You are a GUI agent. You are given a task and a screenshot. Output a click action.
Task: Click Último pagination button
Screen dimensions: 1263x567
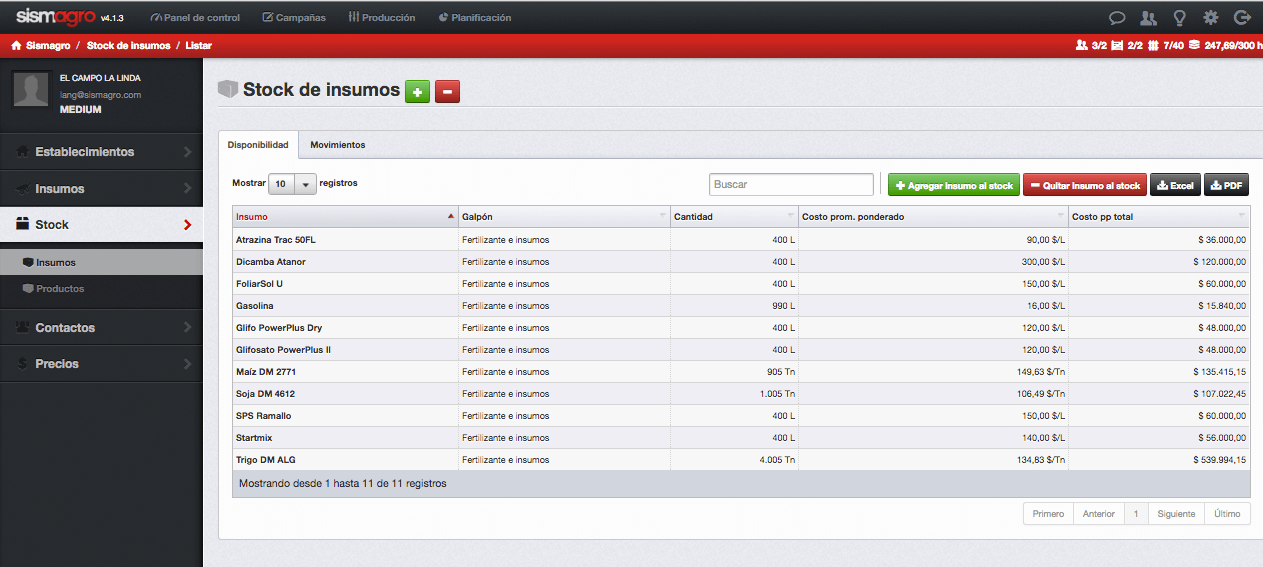tap(1227, 514)
